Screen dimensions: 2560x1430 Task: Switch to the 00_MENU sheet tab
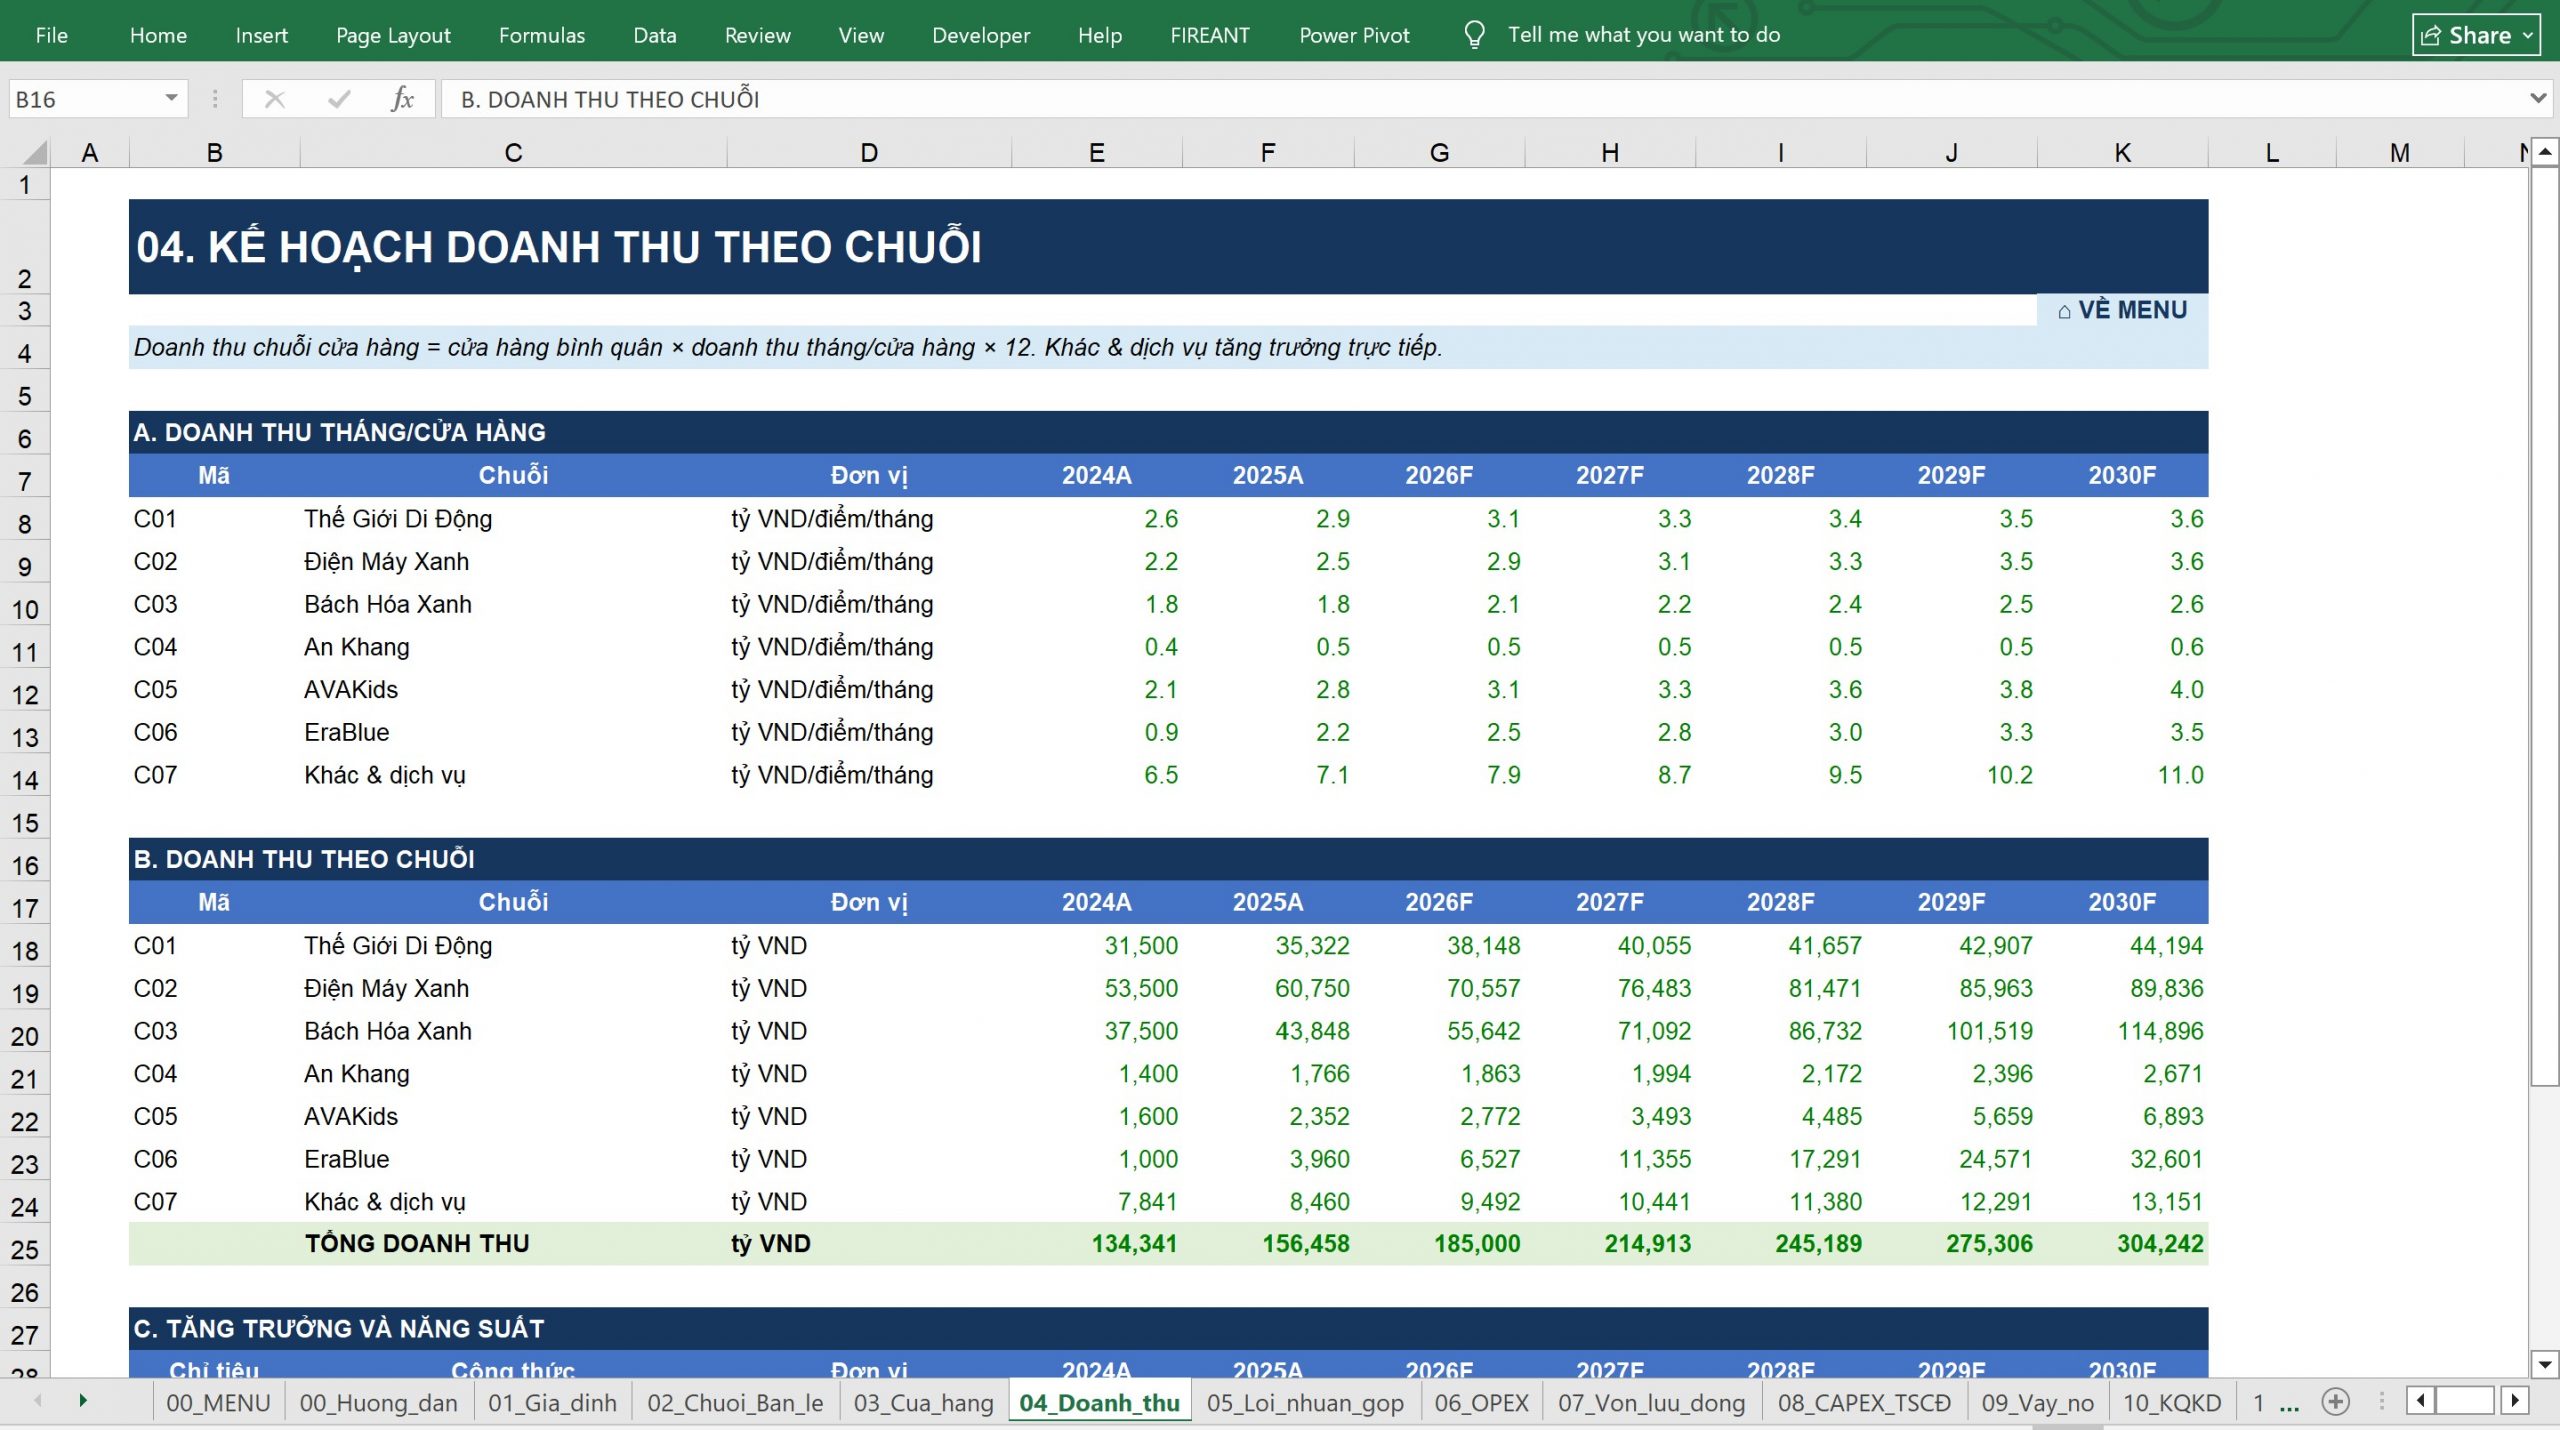click(x=218, y=1402)
